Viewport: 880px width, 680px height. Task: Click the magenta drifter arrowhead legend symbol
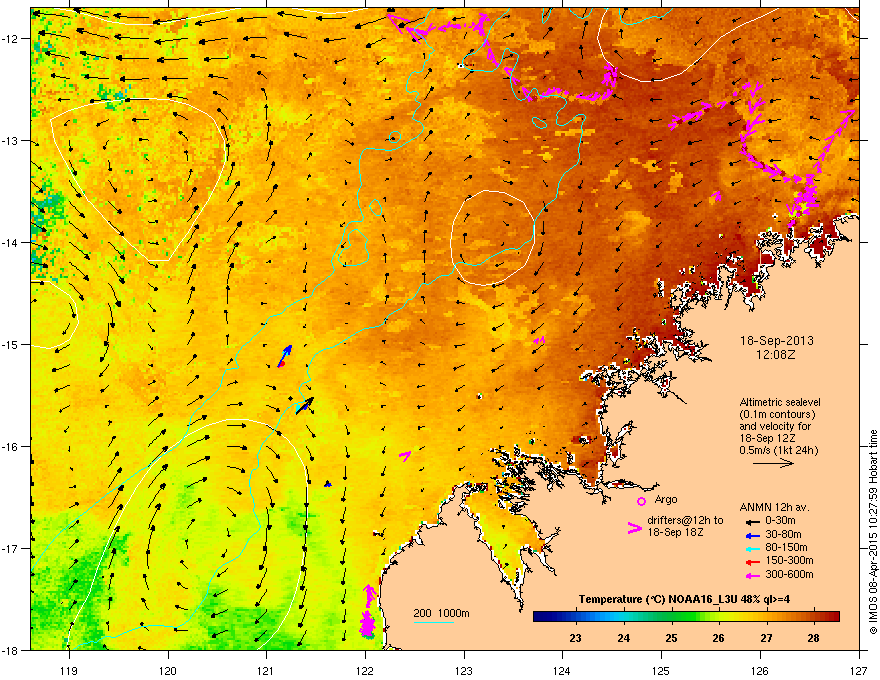click(634, 528)
